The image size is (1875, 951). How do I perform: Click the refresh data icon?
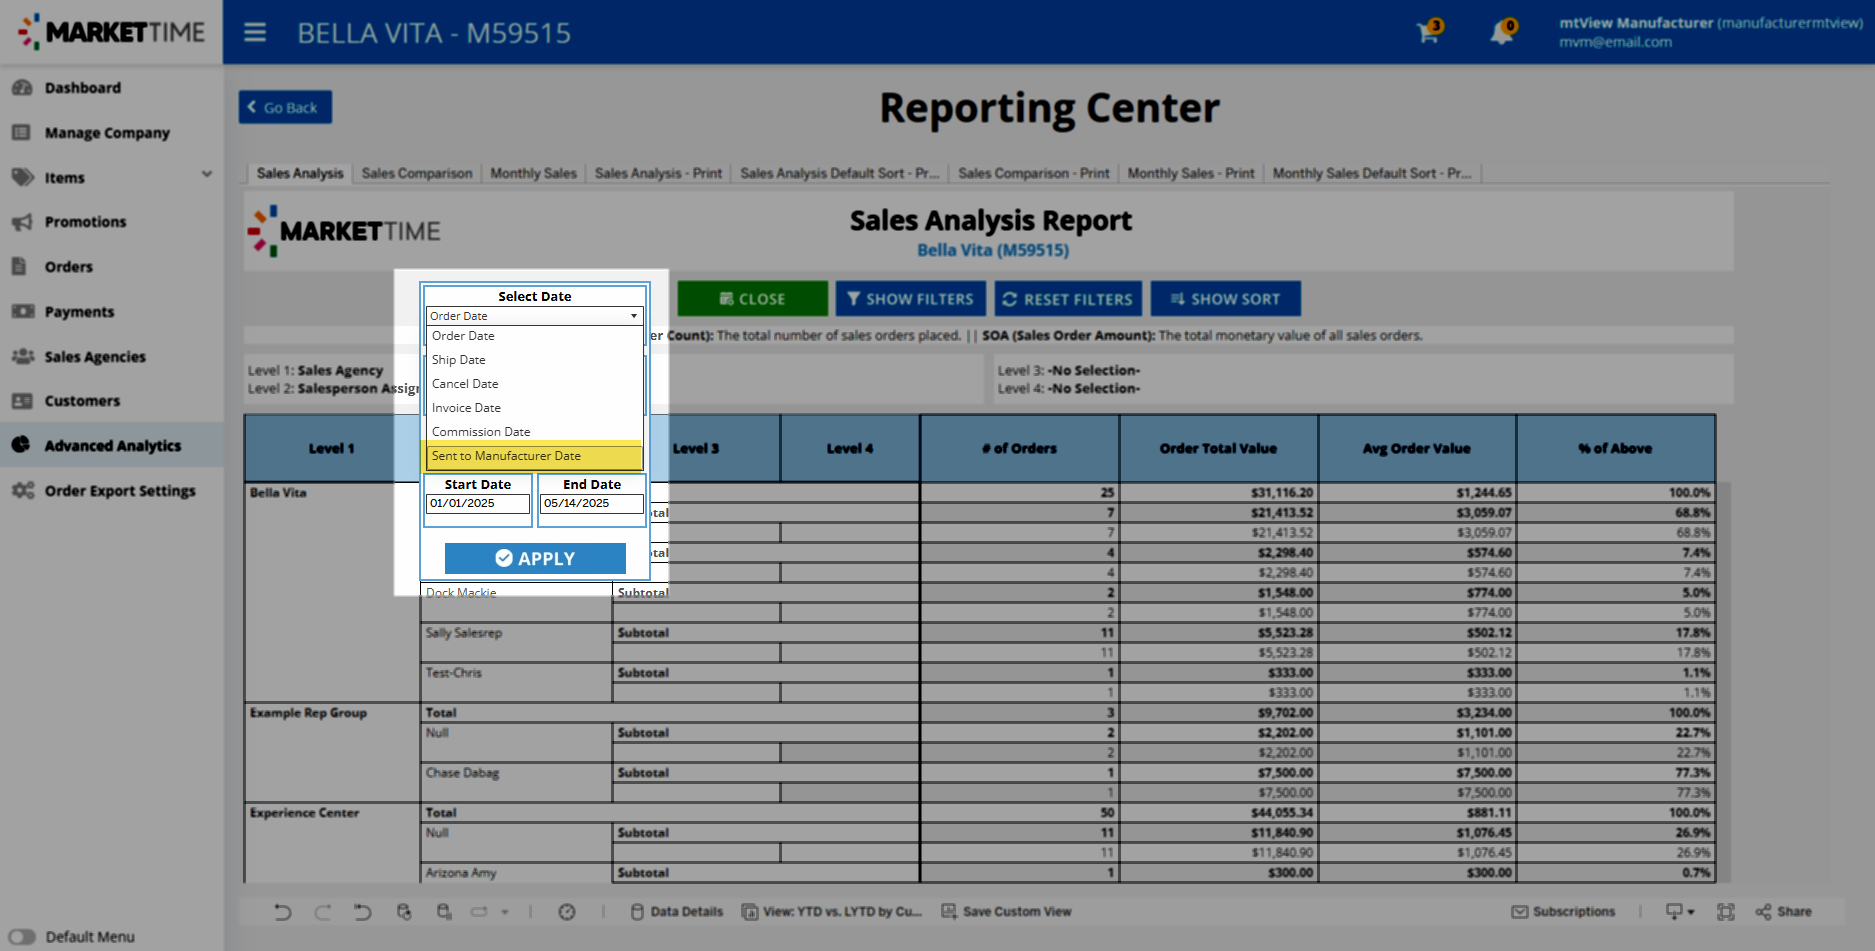404,912
